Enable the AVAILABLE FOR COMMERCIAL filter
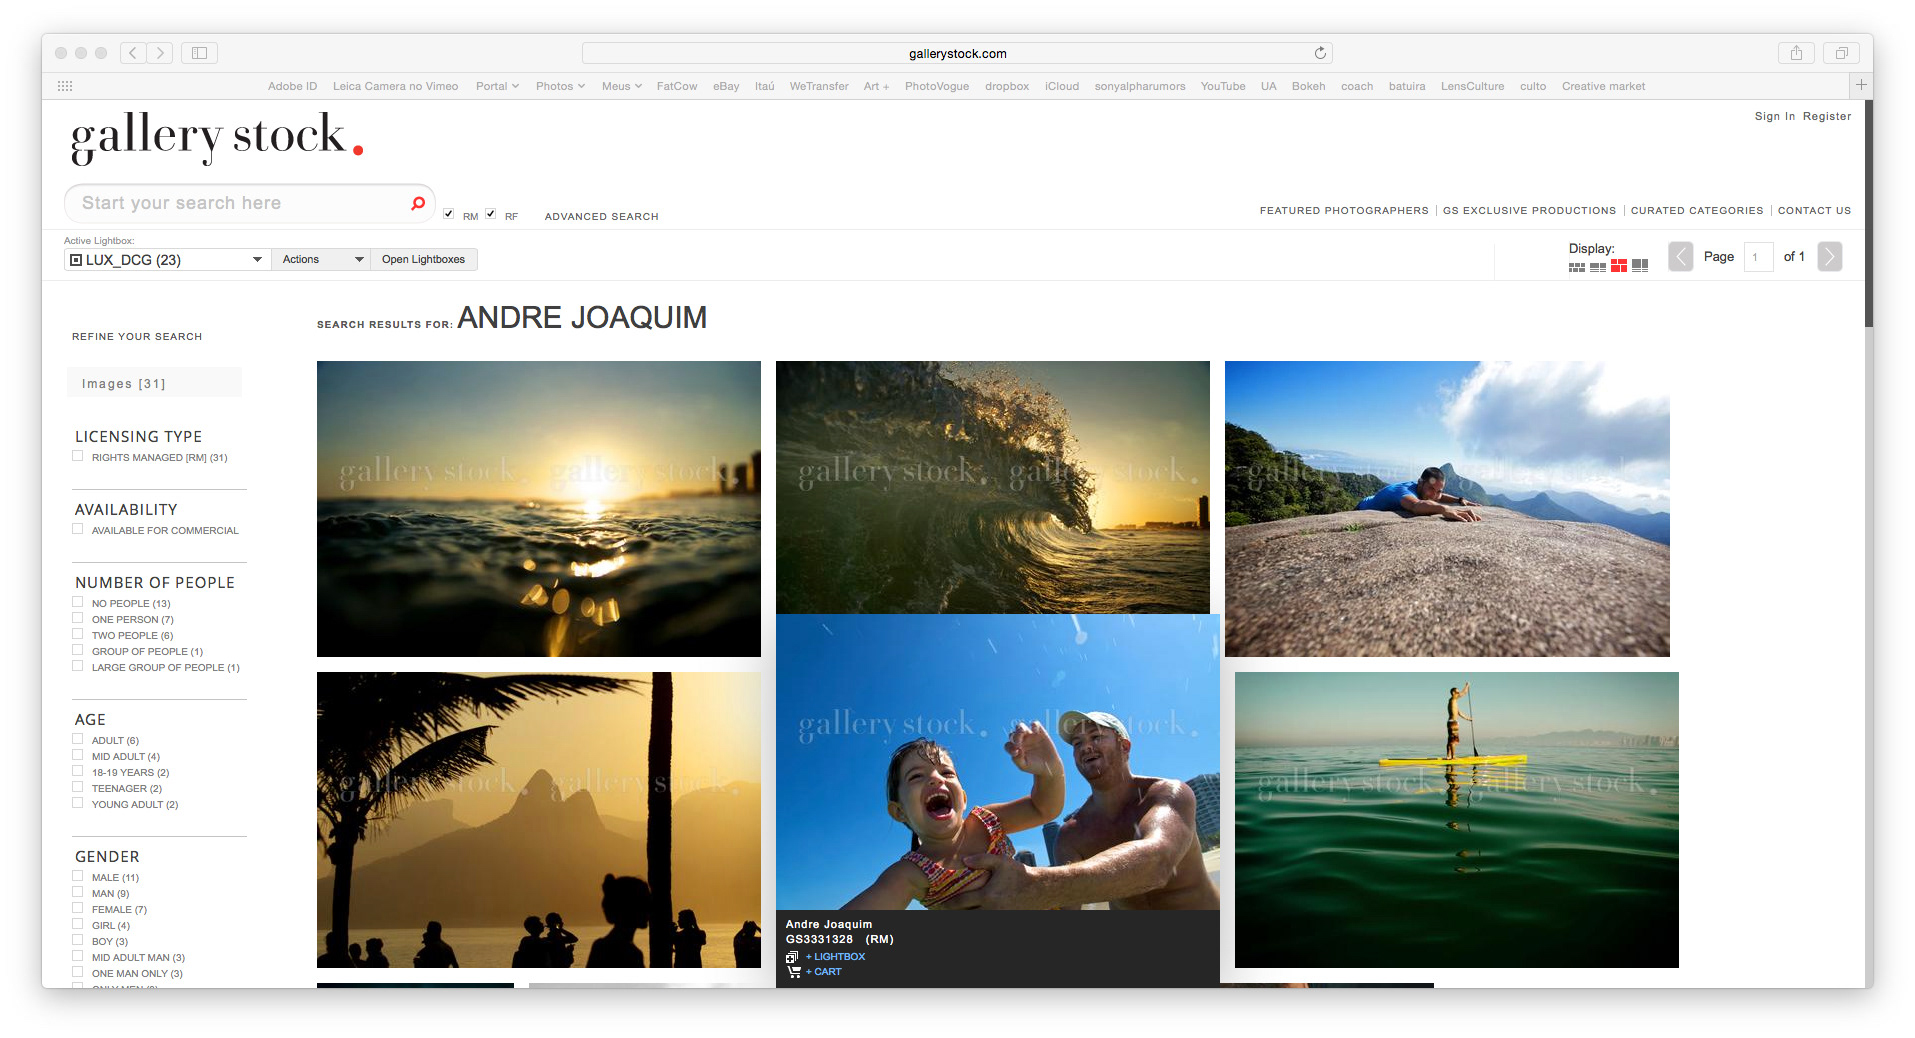This screenshot has height=1038, width=1915. point(78,530)
